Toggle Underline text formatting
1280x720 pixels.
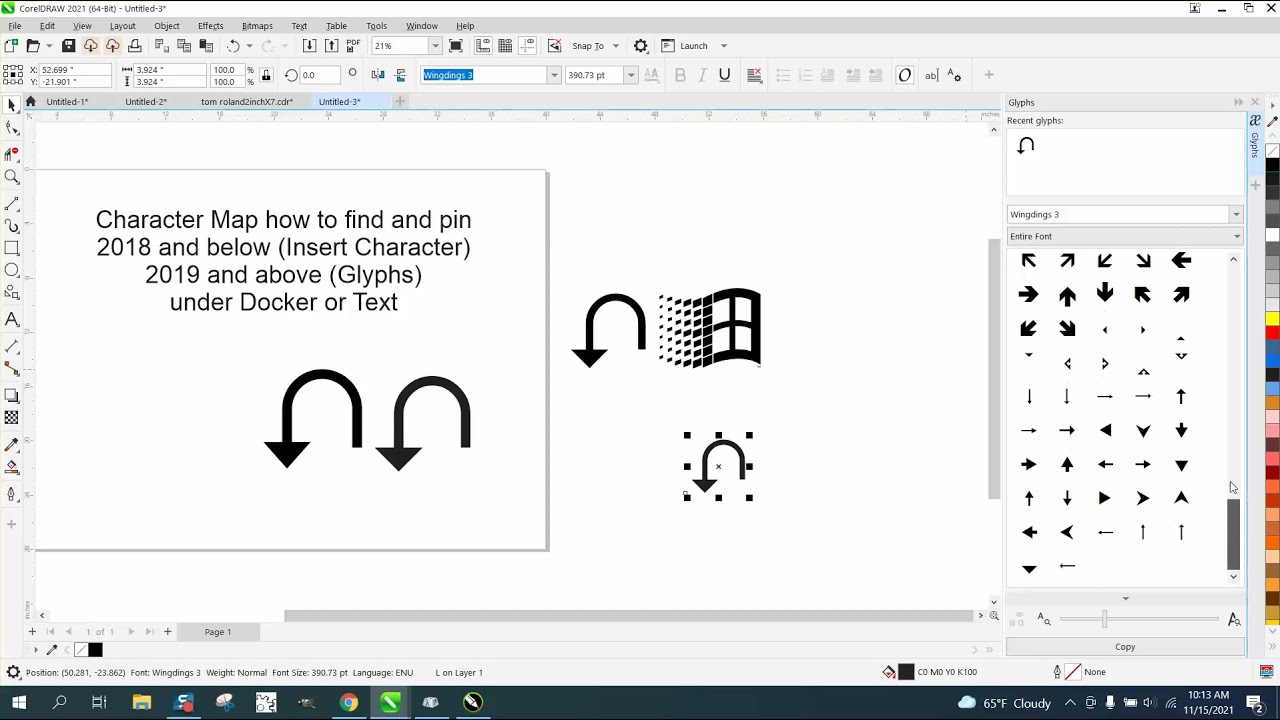point(724,75)
